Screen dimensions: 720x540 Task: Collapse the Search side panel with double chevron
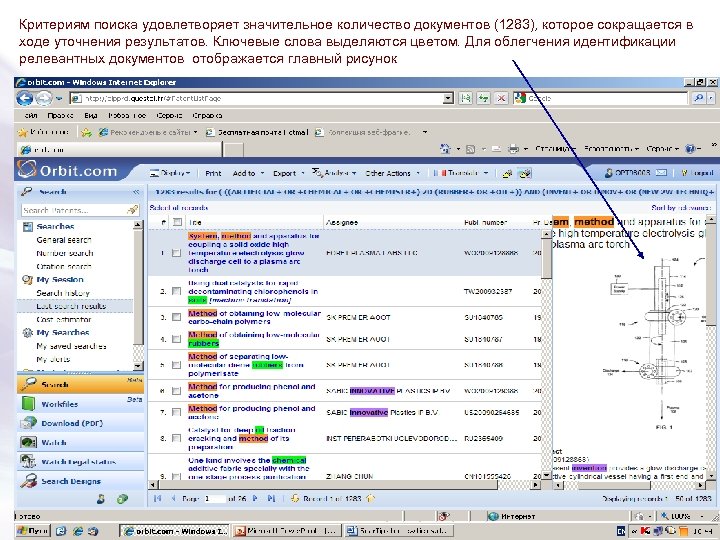coord(136,192)
